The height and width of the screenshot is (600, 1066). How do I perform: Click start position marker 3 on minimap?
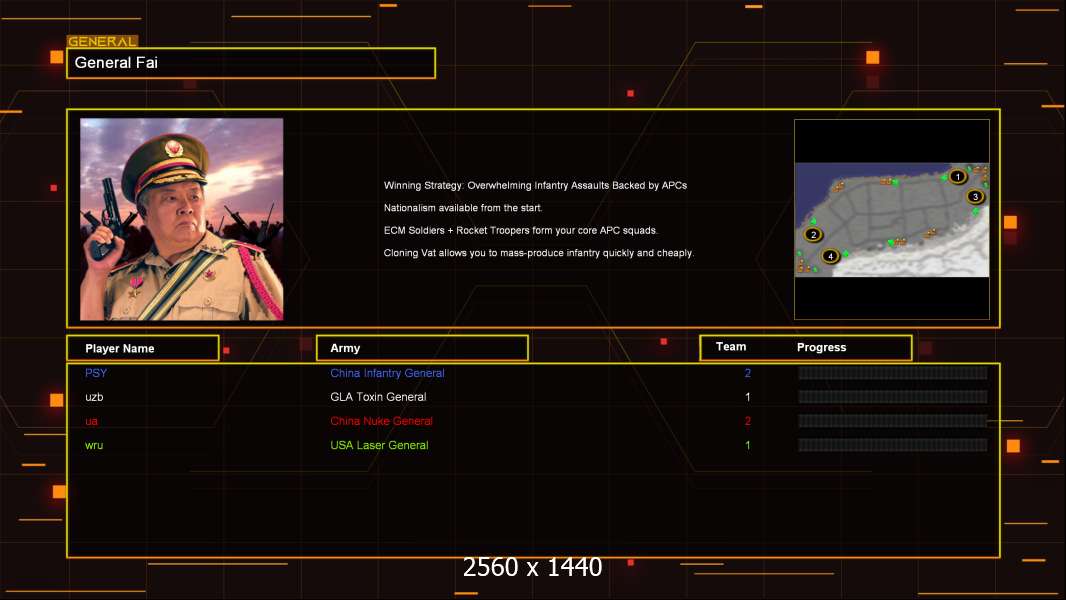point(975,196)
